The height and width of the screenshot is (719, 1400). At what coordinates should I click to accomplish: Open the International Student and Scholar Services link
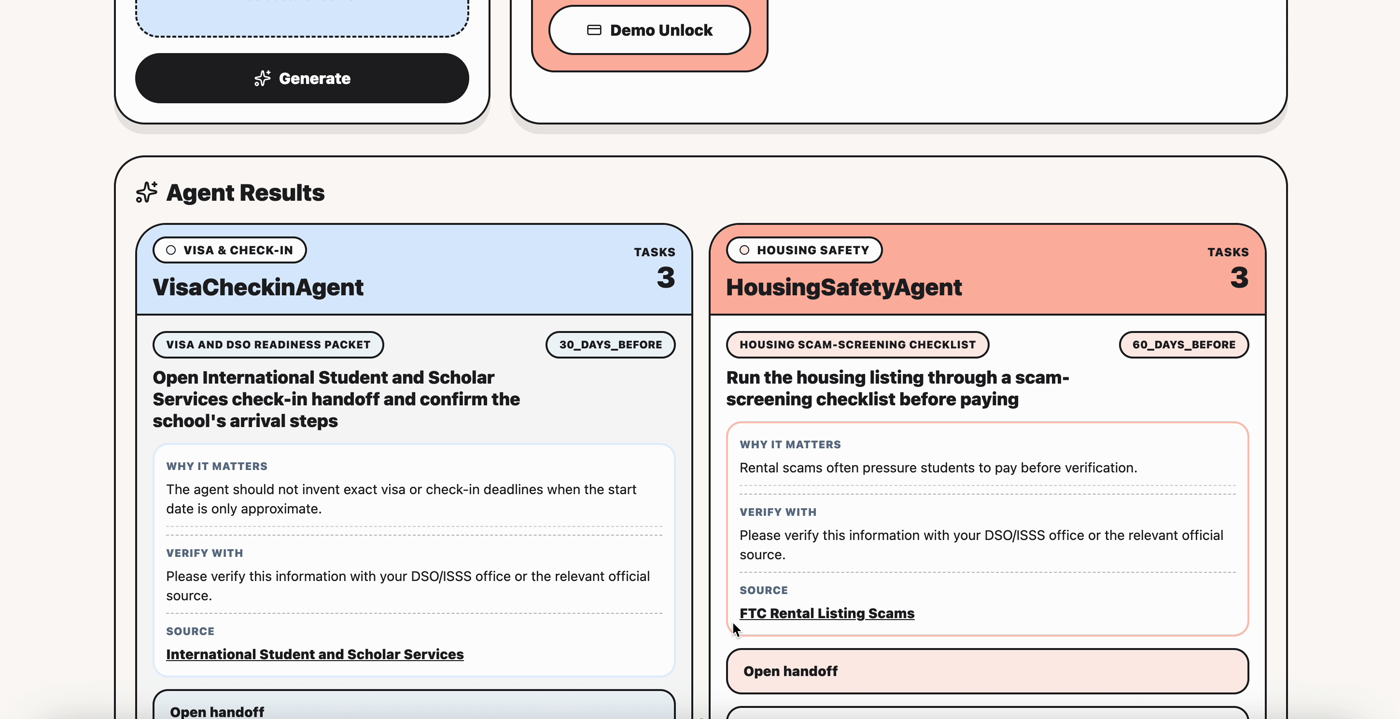315,654
